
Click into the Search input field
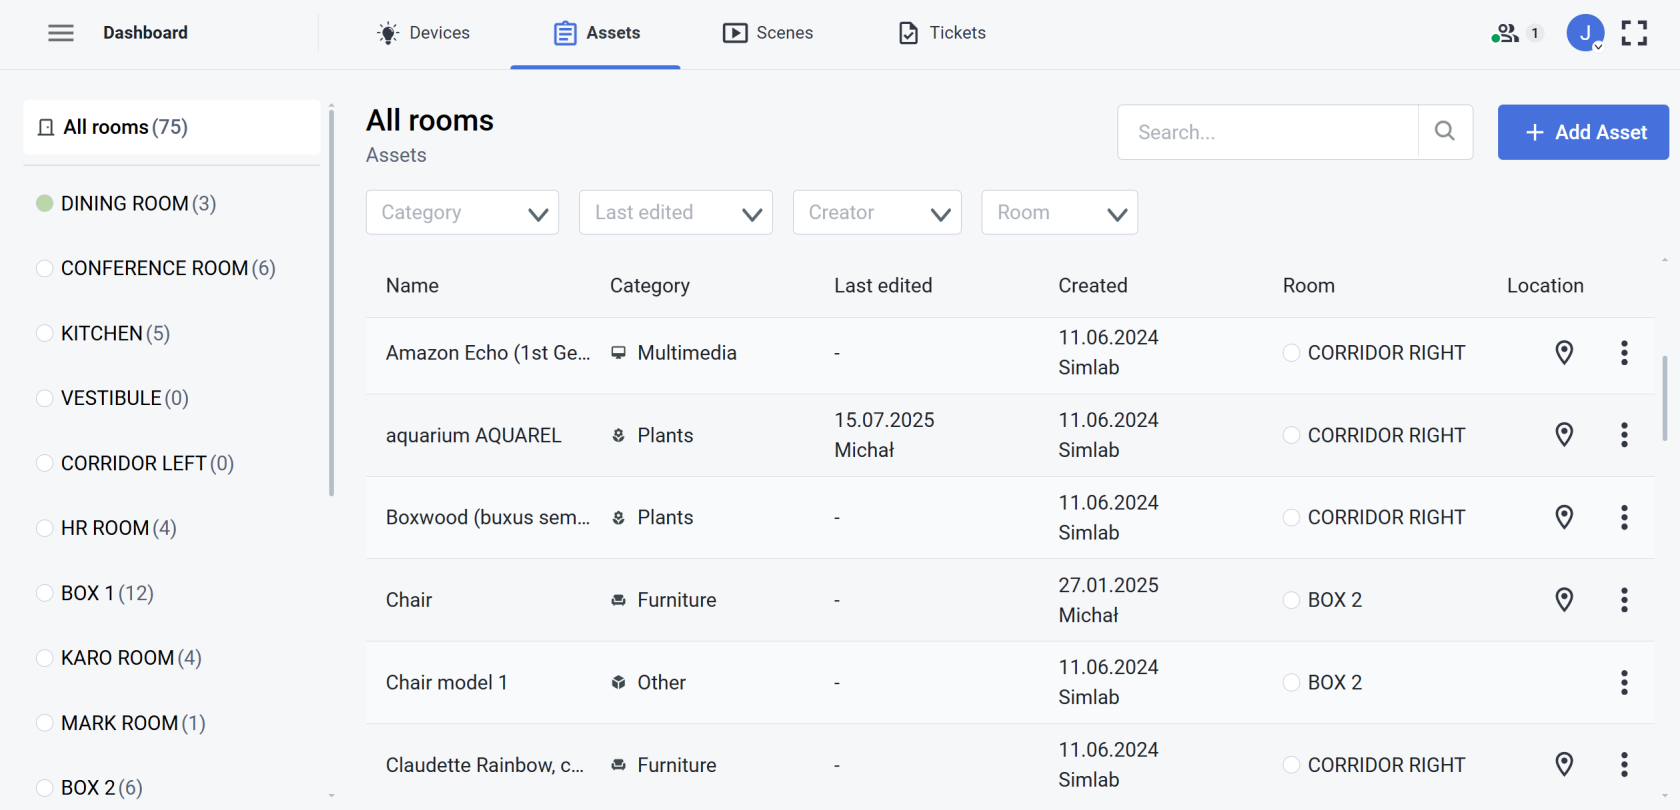pyautogui.click(x=1267, y=132)
